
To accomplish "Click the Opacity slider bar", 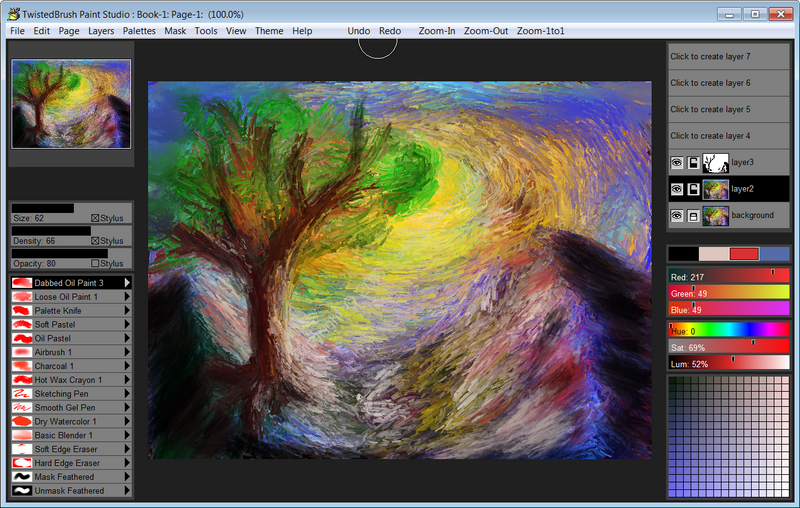I will tap(71, 253).
